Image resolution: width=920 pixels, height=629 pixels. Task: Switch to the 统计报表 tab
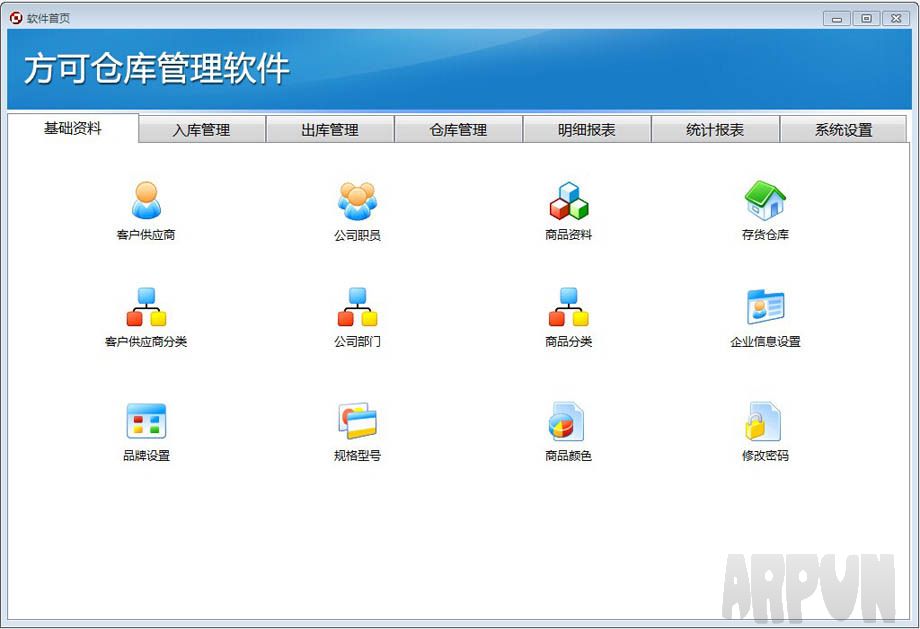[715, 129]
